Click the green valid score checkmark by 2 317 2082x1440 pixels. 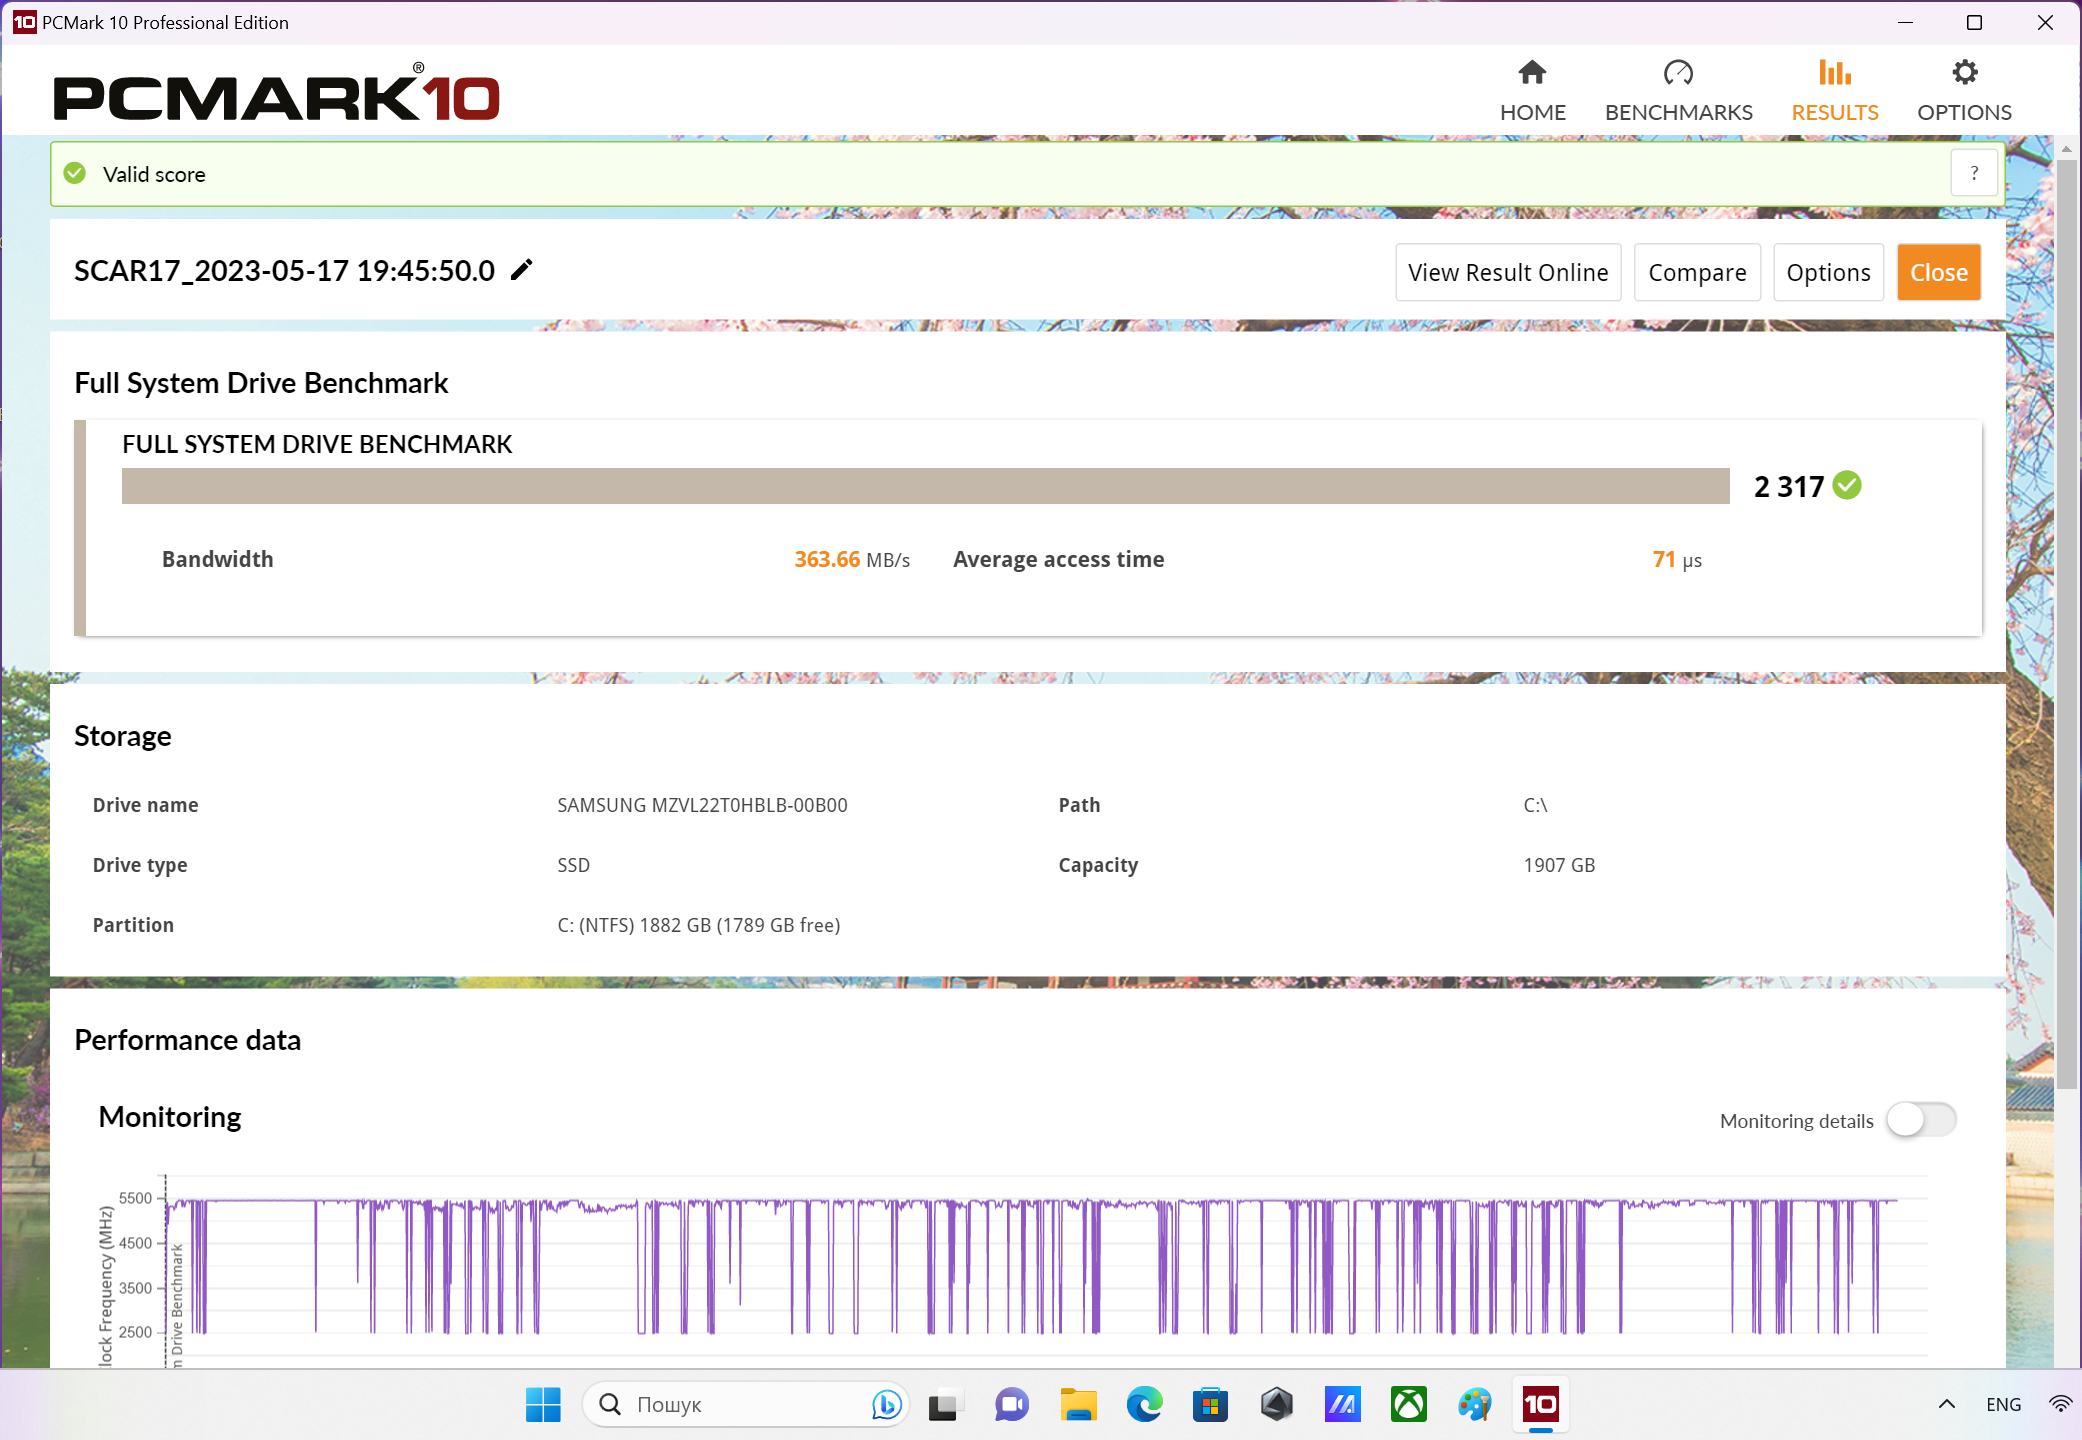pos(1847,486)
